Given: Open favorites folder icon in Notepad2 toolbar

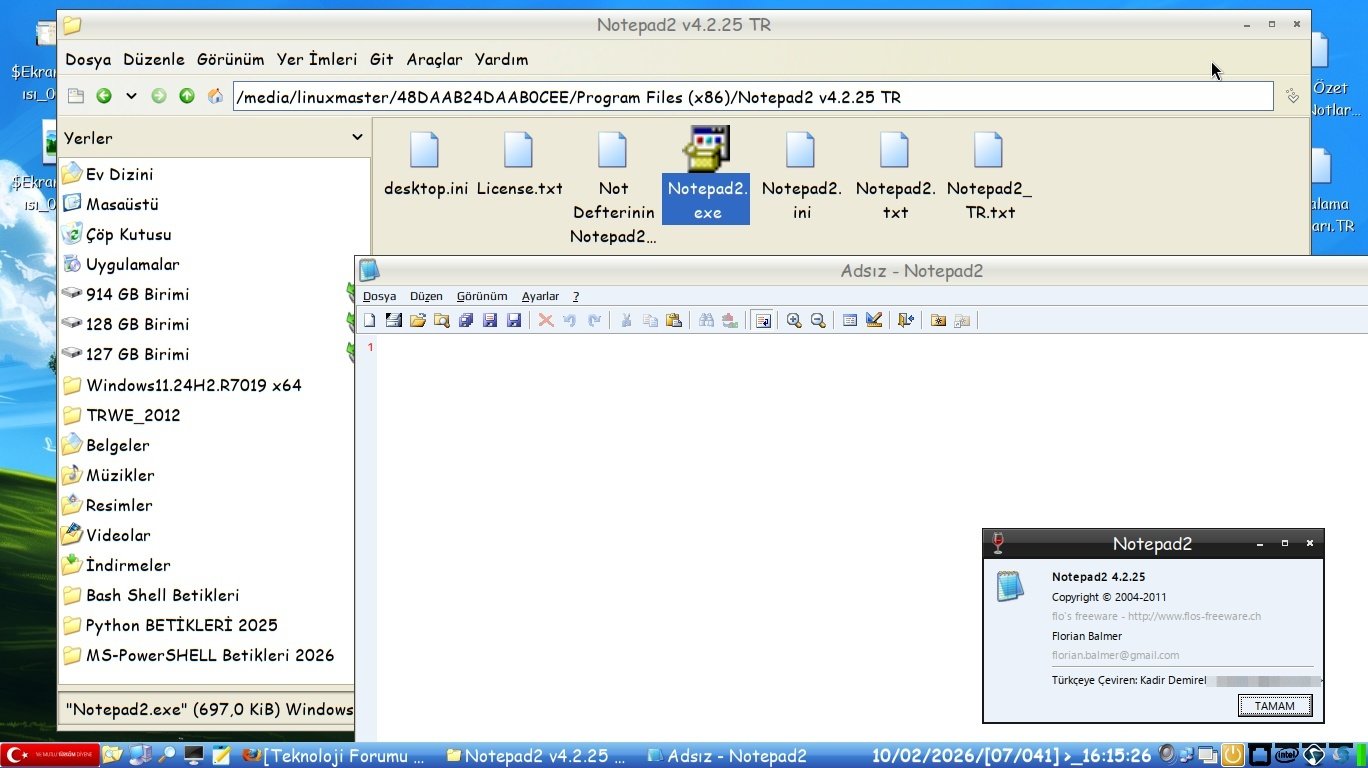Looking at the screenshot, I should coord(938,320).
